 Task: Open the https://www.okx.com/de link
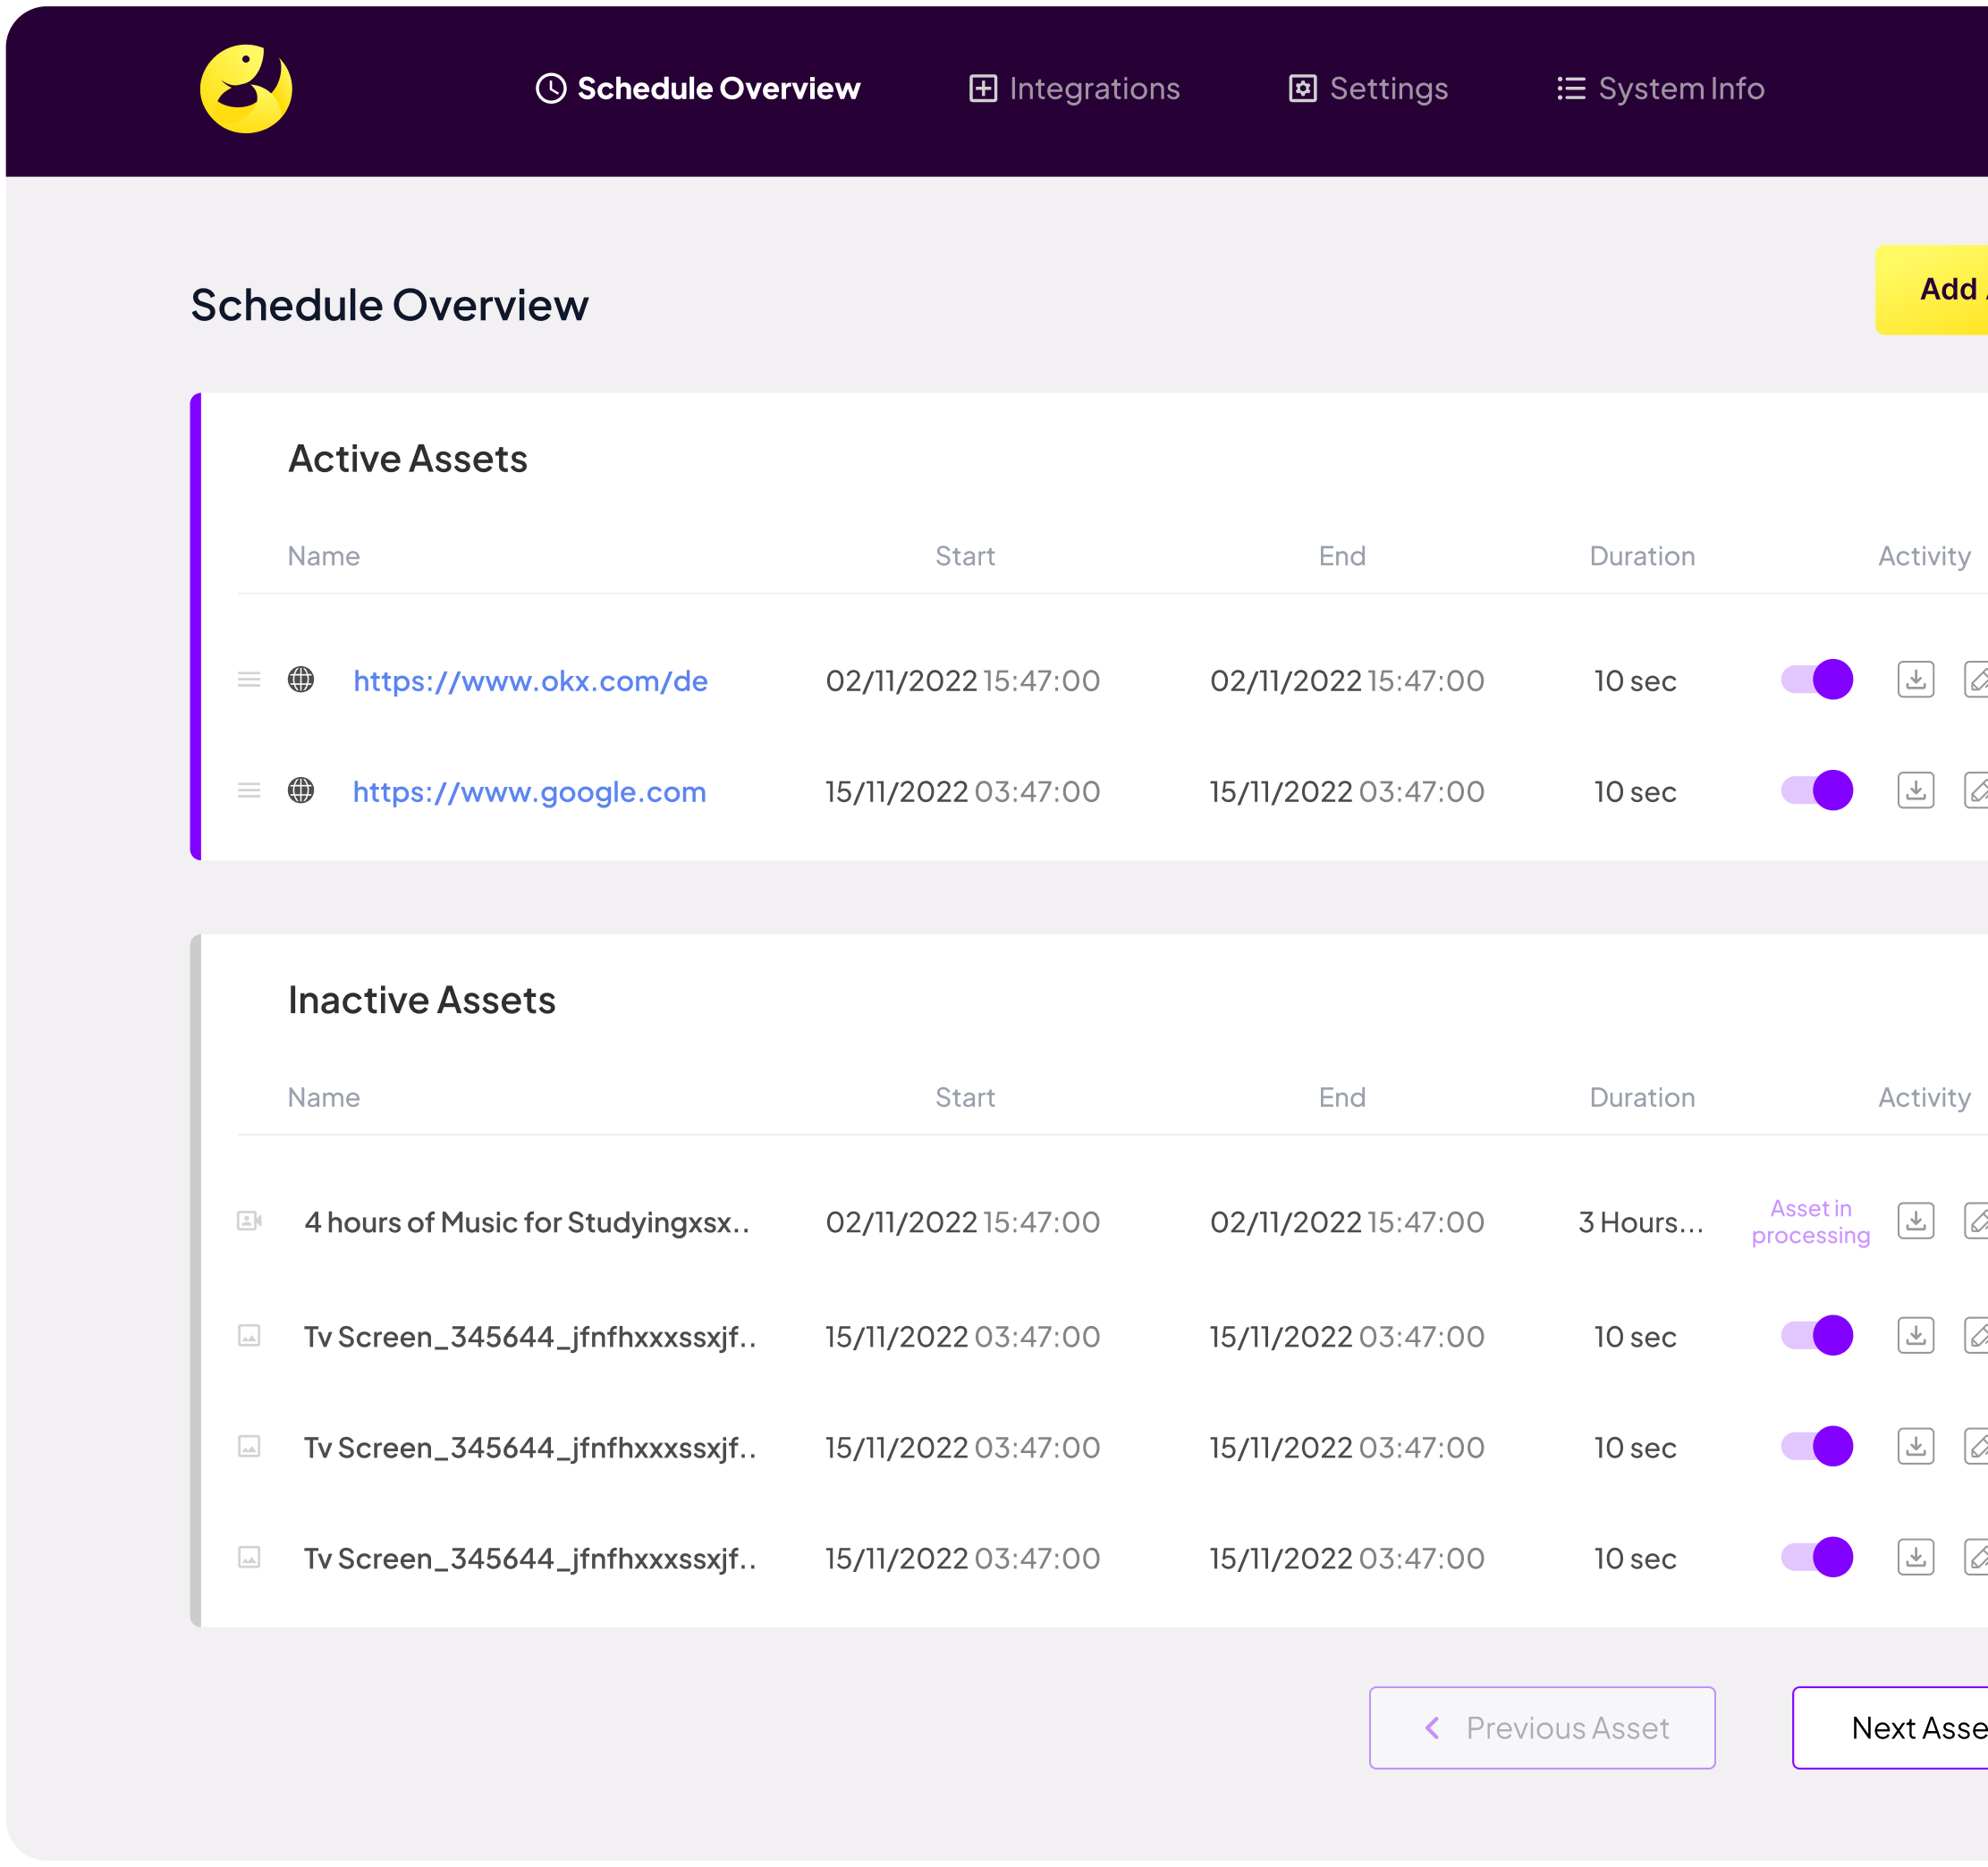530,681
